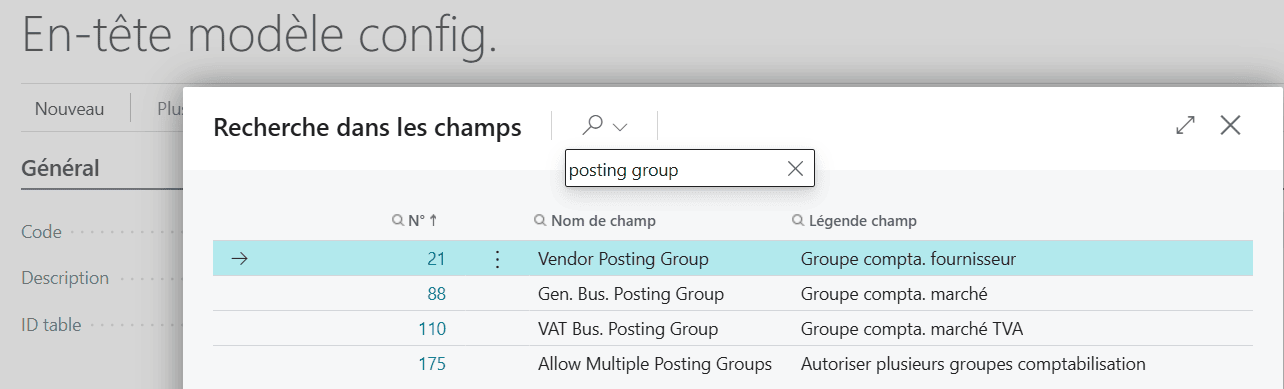
Task: Click the ID table field label
Action: coord(51,324)
